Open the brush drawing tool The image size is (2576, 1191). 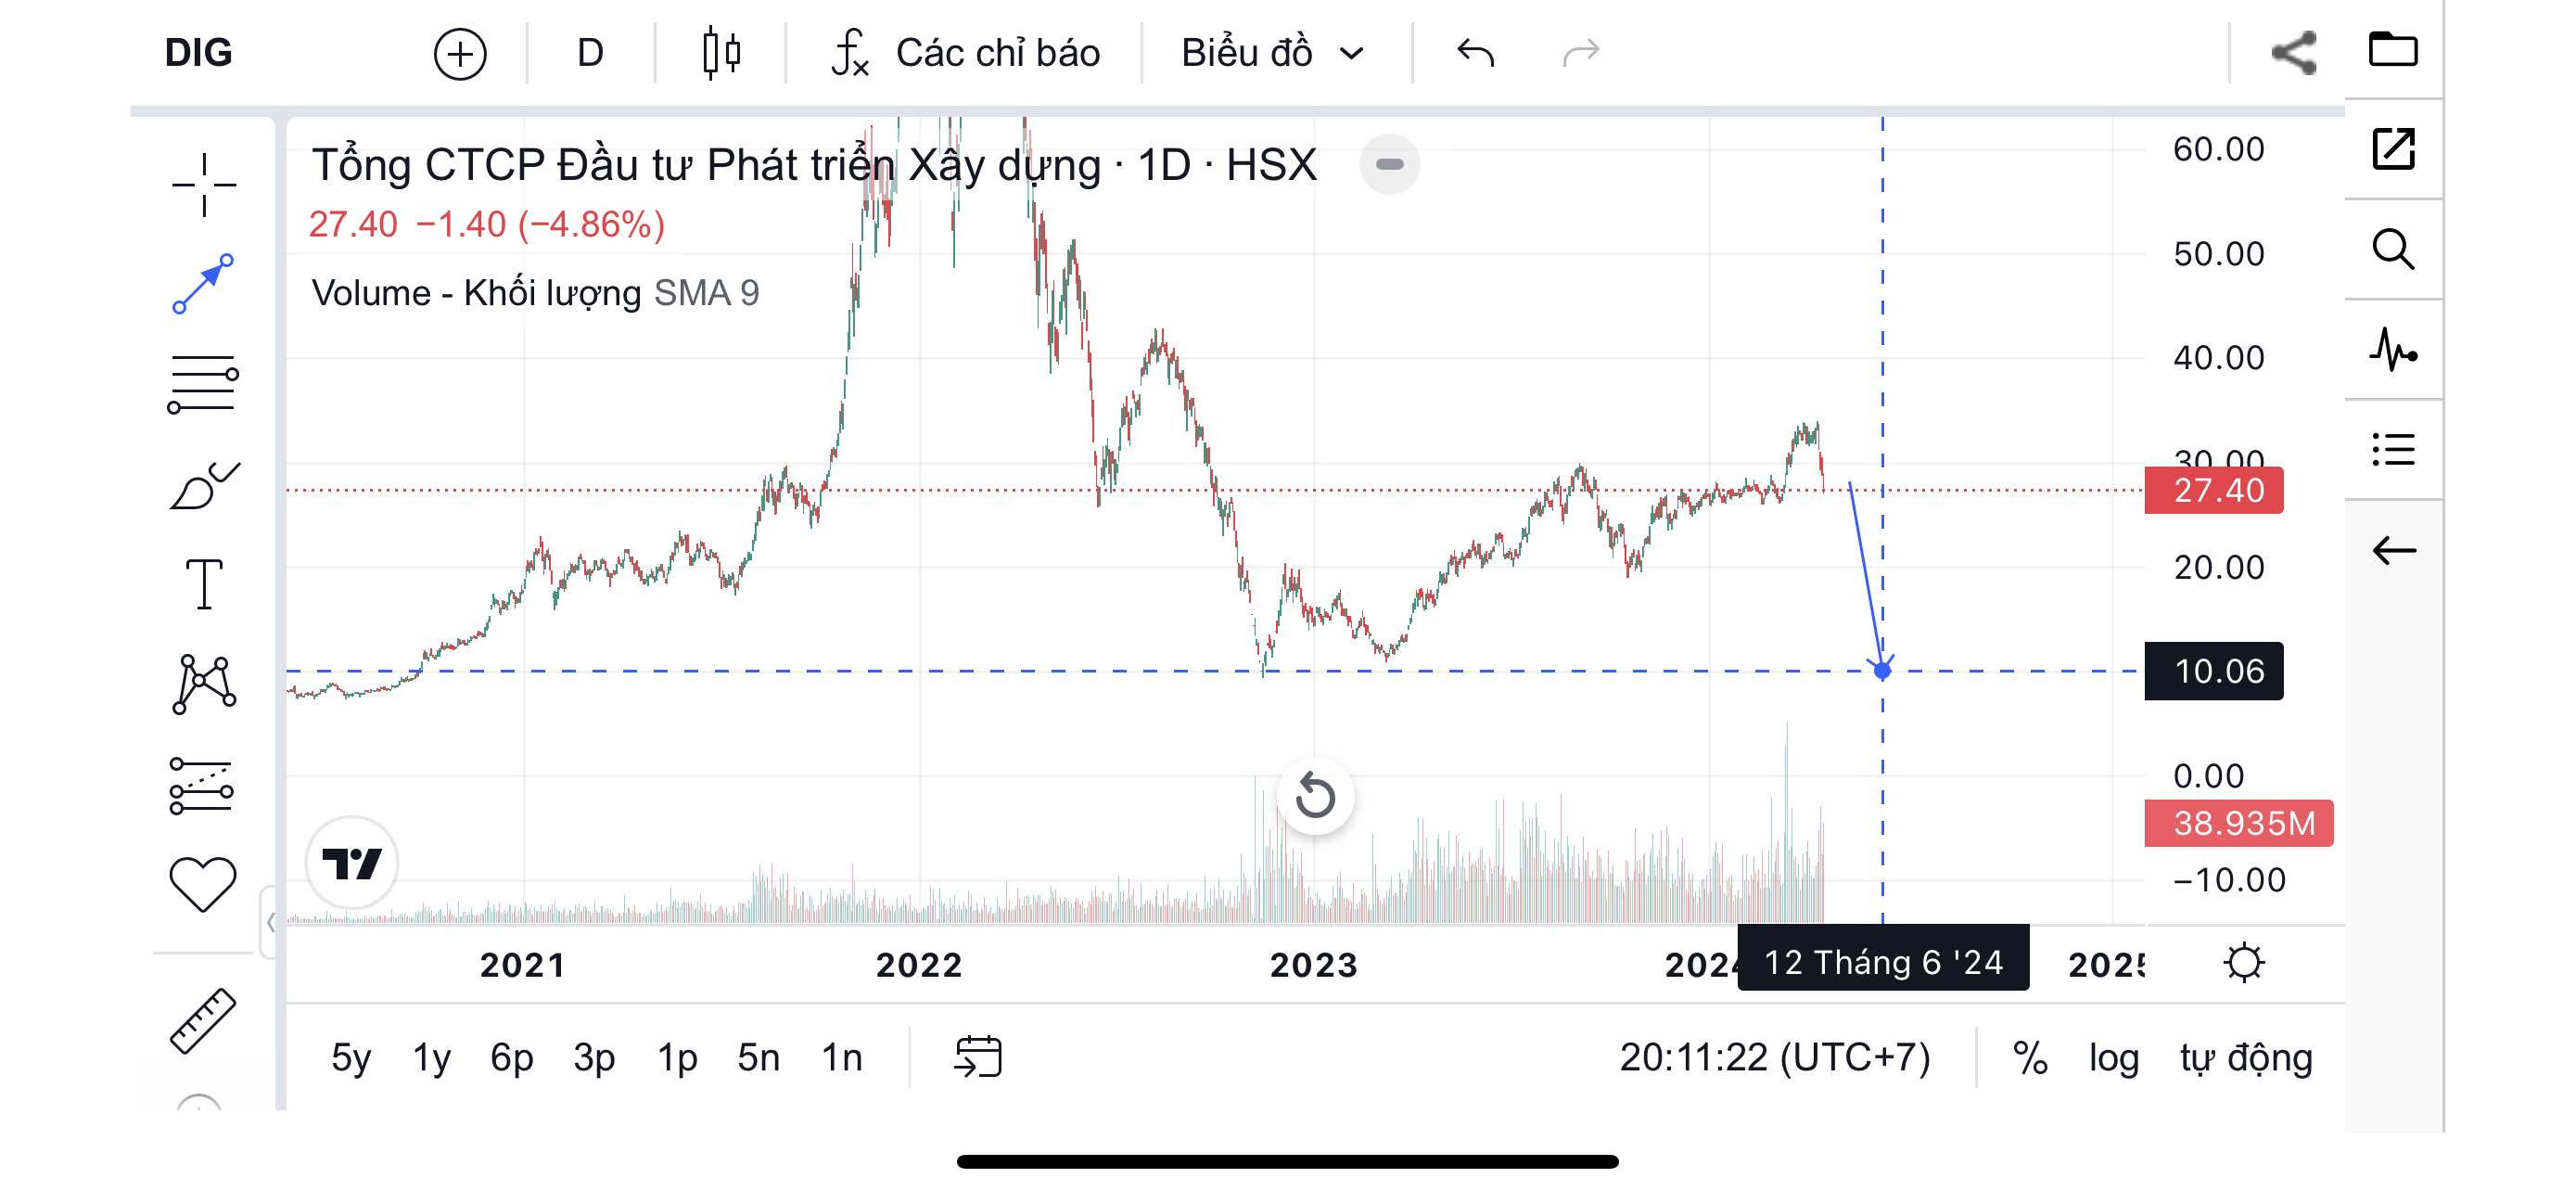tap(204, 486)
